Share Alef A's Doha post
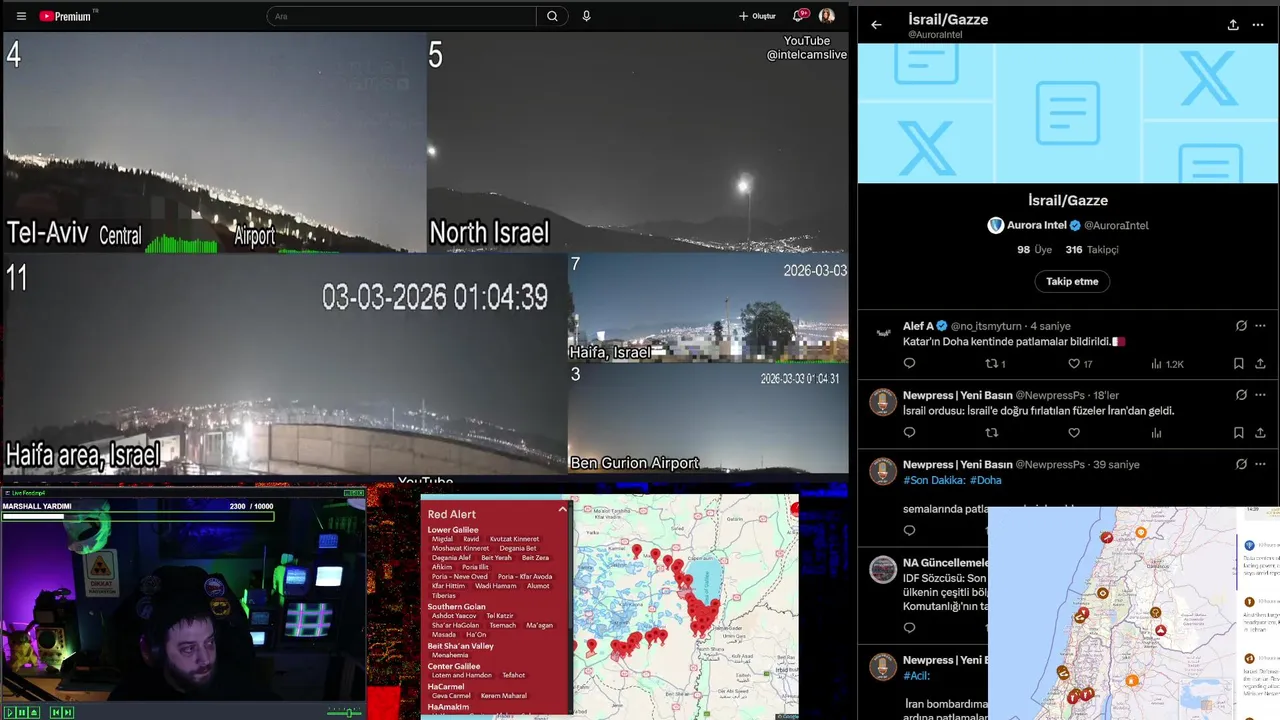This screenshot has width=1280, height=720. [x=1260, y=364]
